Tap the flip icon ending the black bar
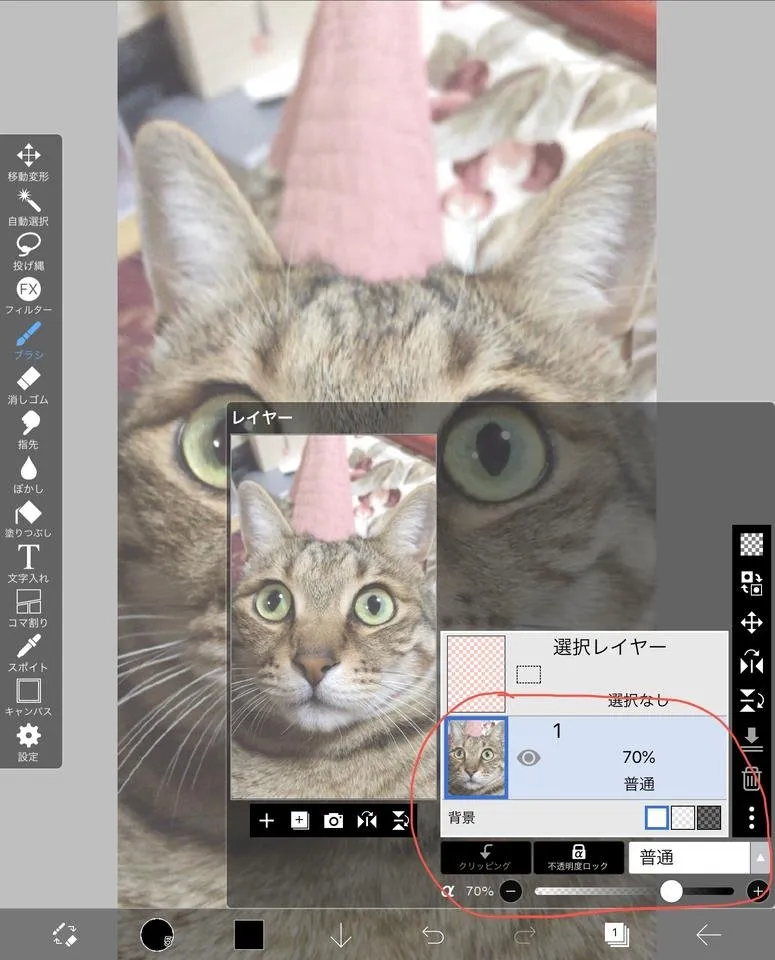Screen dimensions: 775x960 point(400,820)
